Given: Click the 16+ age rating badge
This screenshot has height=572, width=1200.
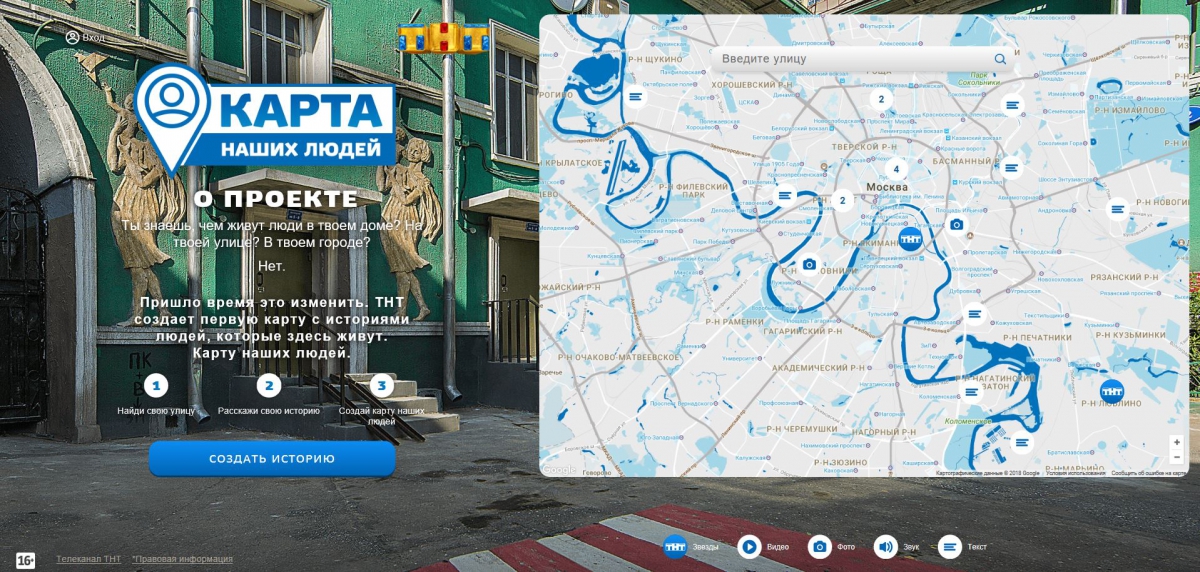Looking at the screenshot, I should pyautogui.click(x=25, y=561).
